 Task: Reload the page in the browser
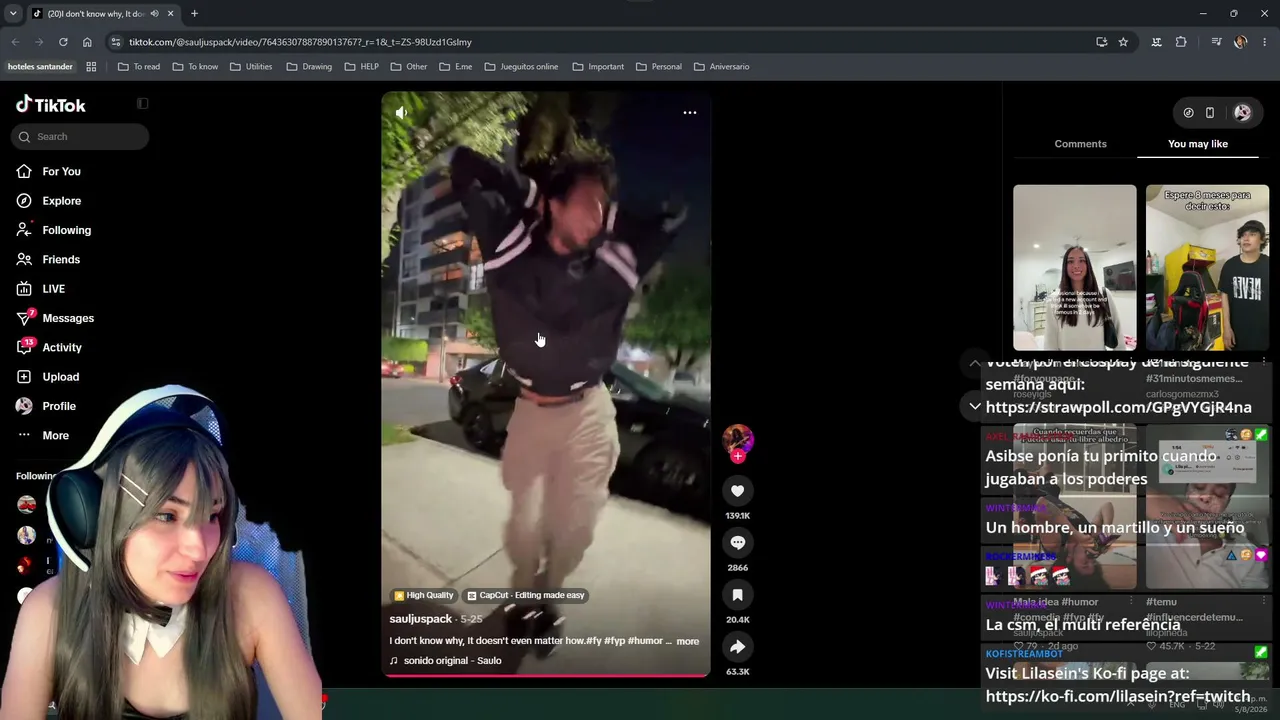tap(63, 42)
